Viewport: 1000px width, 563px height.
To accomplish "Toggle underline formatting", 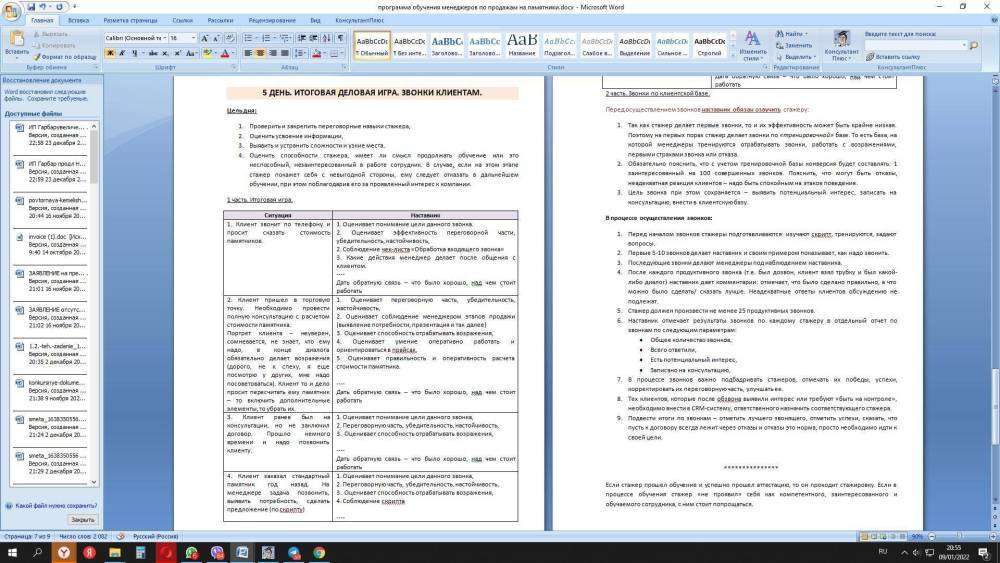I will (135, 53).
